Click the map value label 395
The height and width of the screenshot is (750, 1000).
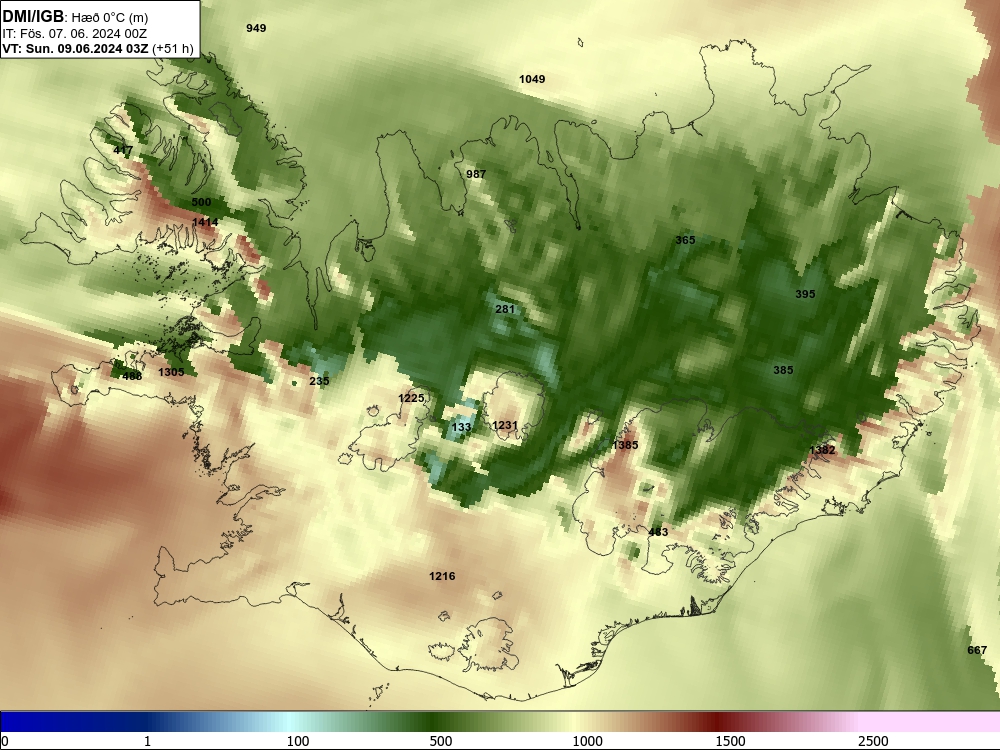[805, 294]
